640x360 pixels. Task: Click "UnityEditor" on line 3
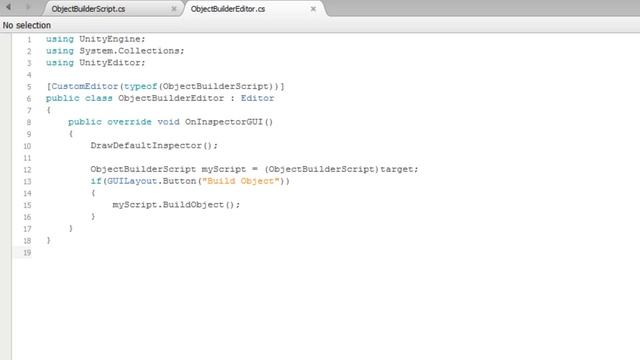[x=110, y=63]
